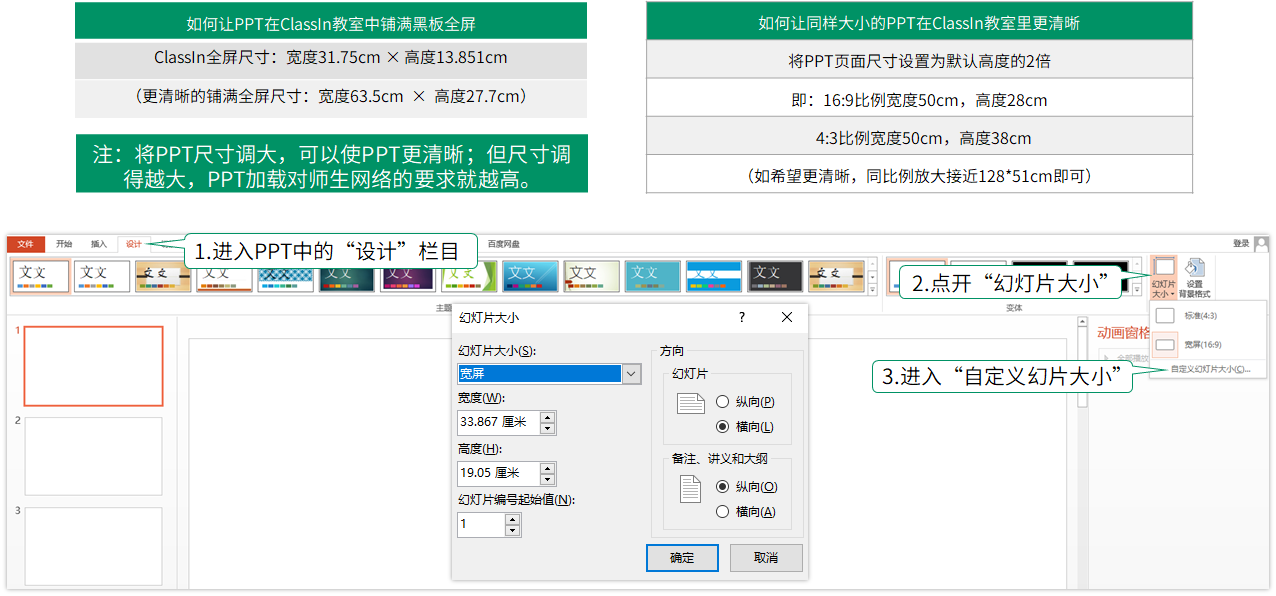This screenshot has width=1276, height=596.
Task: Switch to the 设计 Design tab
Action: [x=134, y=244]
